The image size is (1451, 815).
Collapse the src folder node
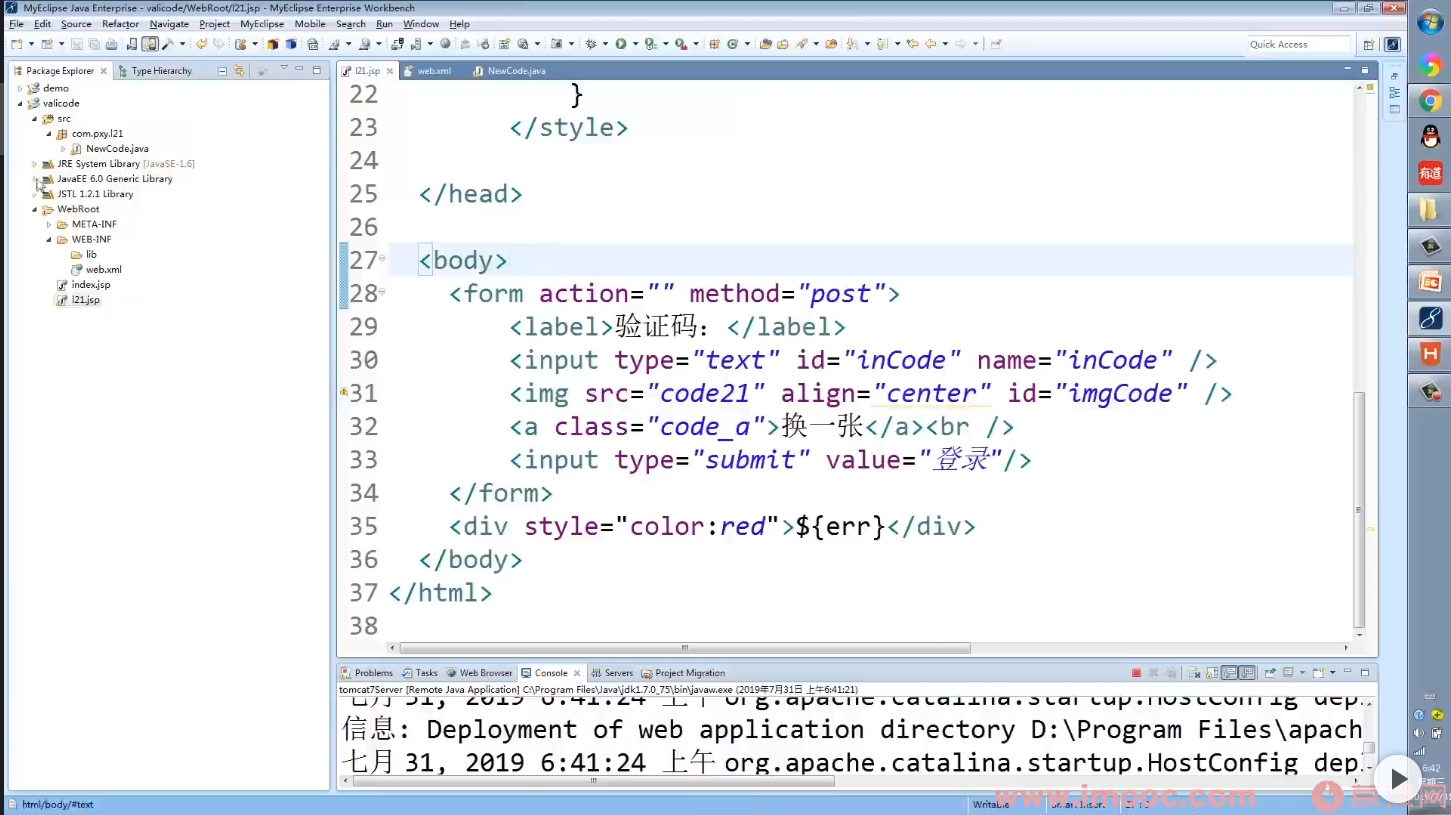tap(34, 118)
